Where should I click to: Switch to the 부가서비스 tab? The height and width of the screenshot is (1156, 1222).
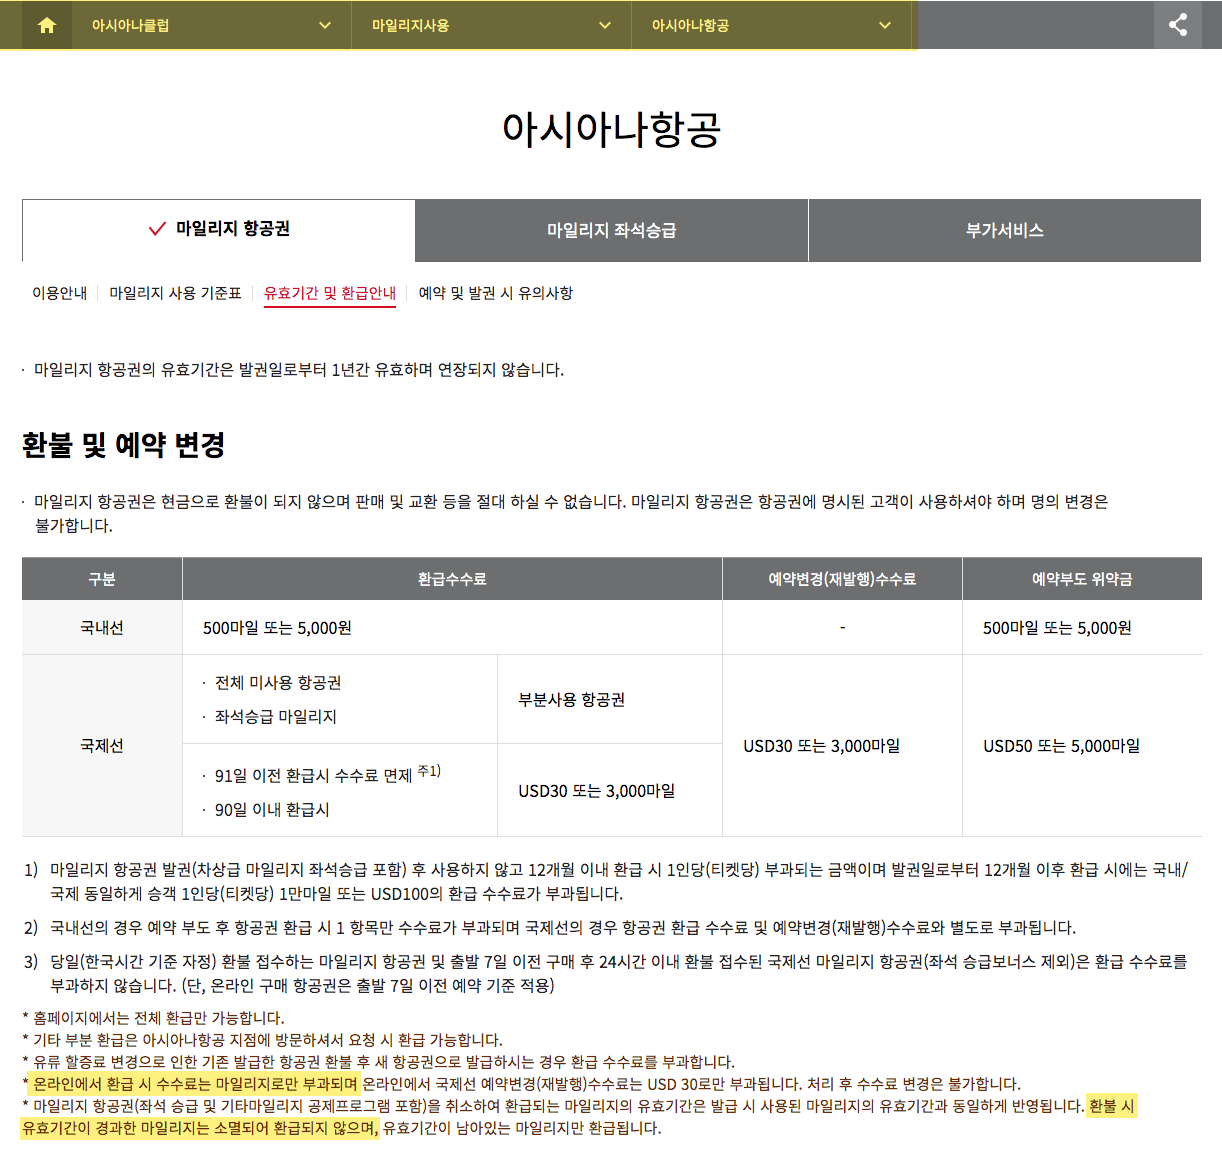pos(1005,230)
